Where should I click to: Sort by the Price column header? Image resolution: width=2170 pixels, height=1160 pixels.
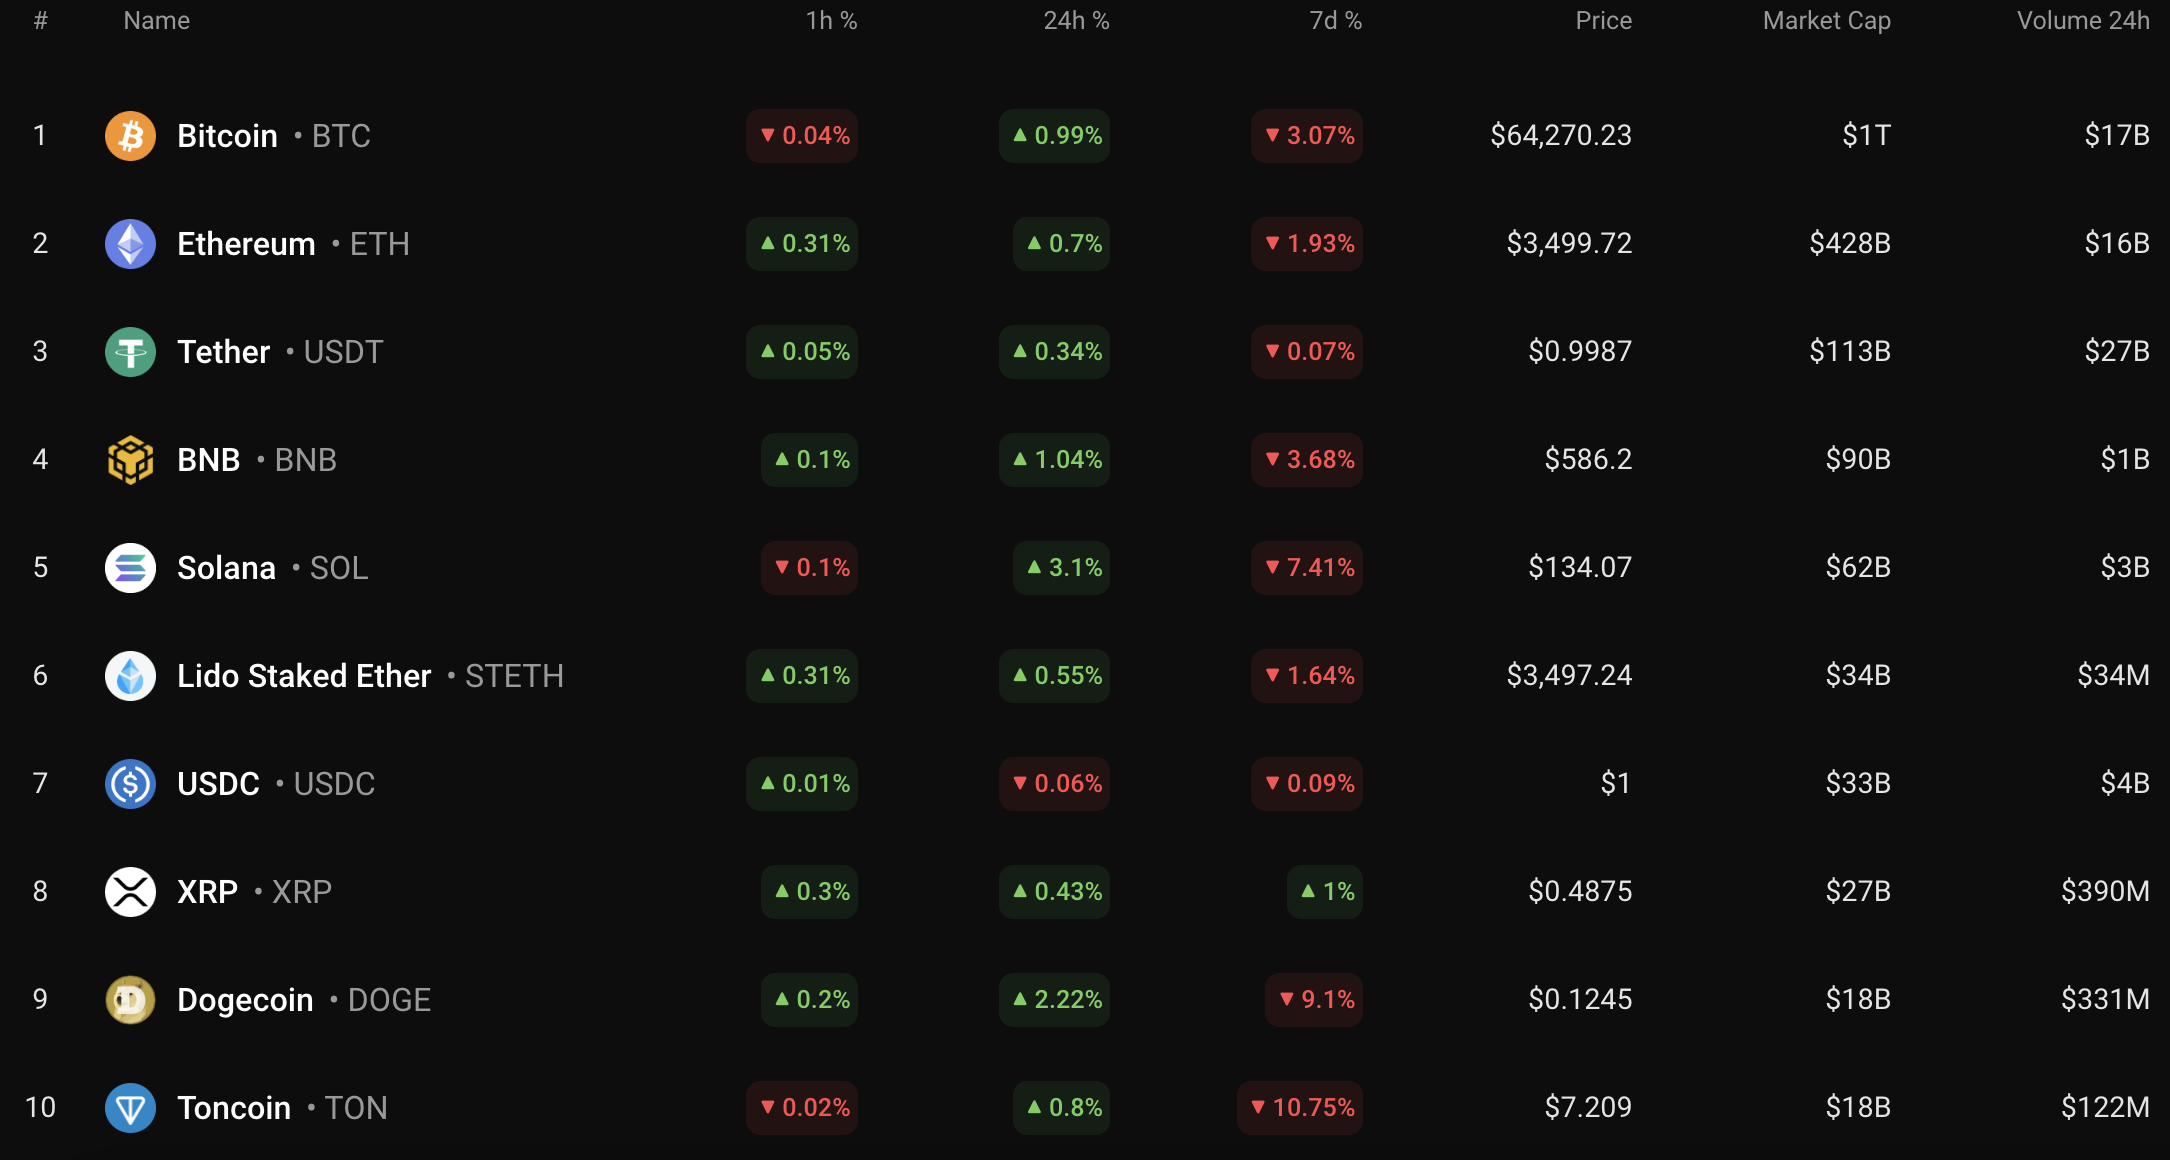coord(1603,21)
